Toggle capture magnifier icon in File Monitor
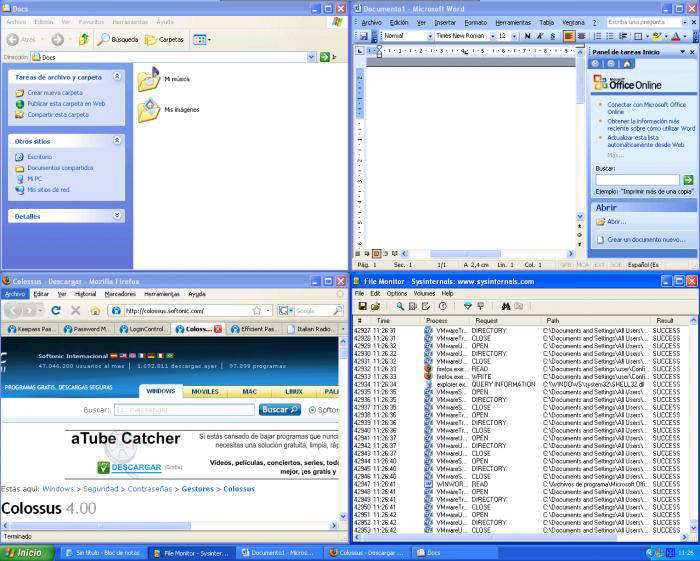700x561 pixels. pyautogui.click(x=400, y=306)
